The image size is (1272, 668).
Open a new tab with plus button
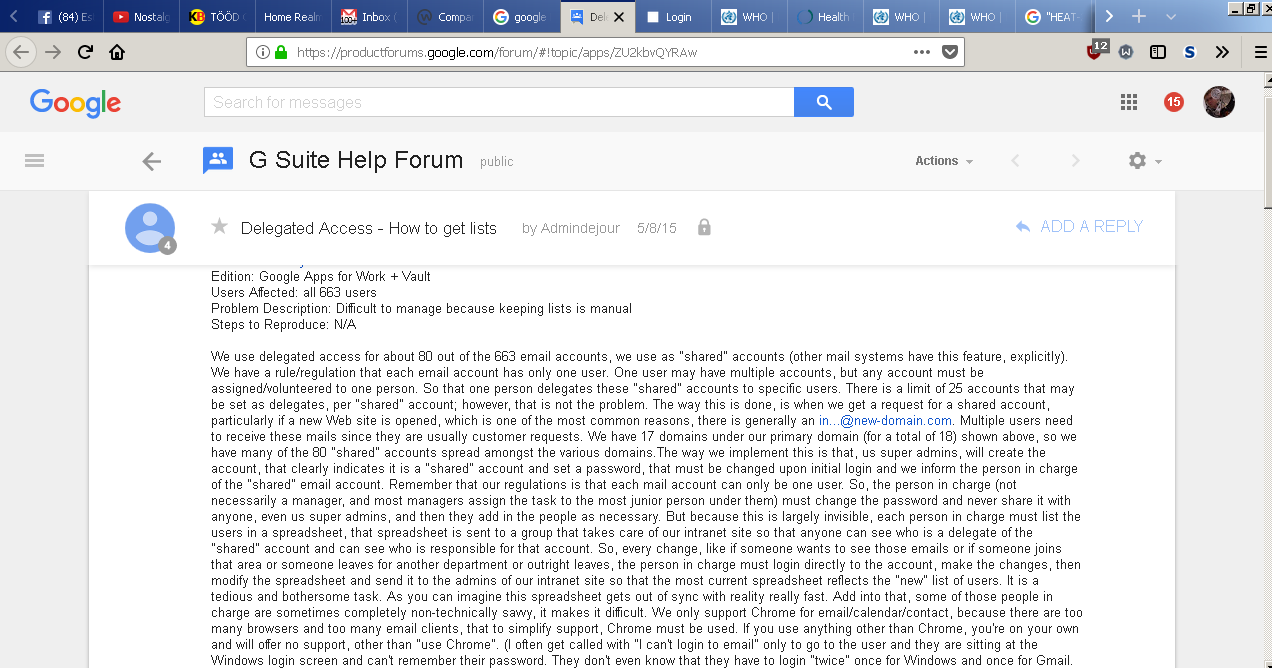pos(1138,17)
